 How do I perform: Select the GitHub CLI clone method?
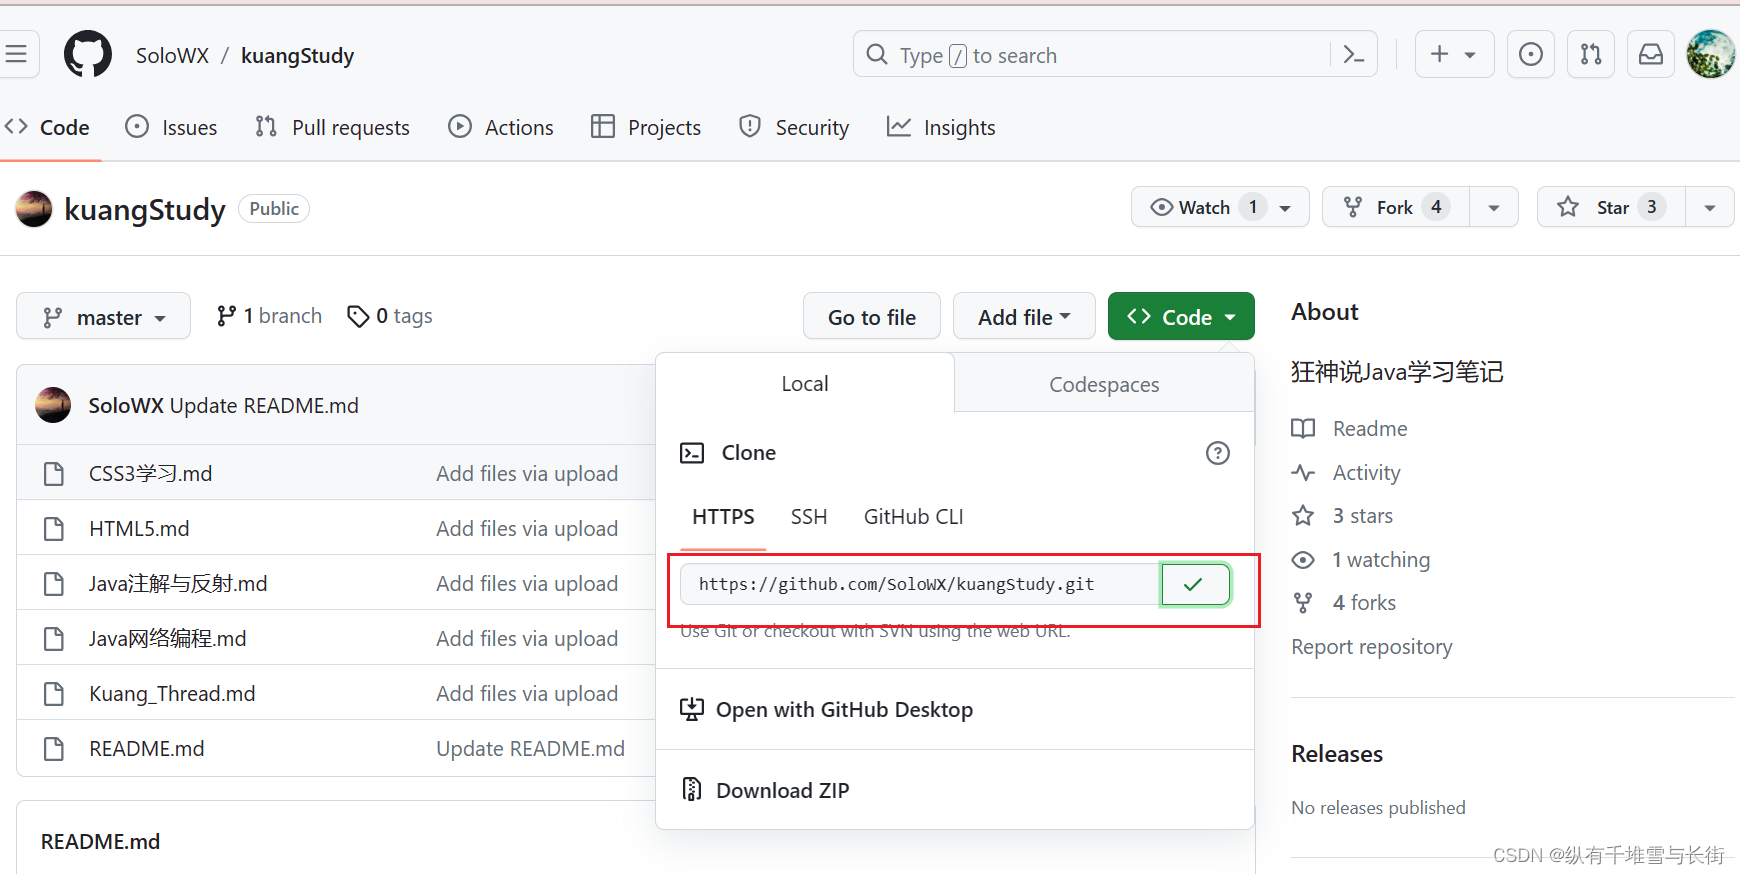(914, 517)
